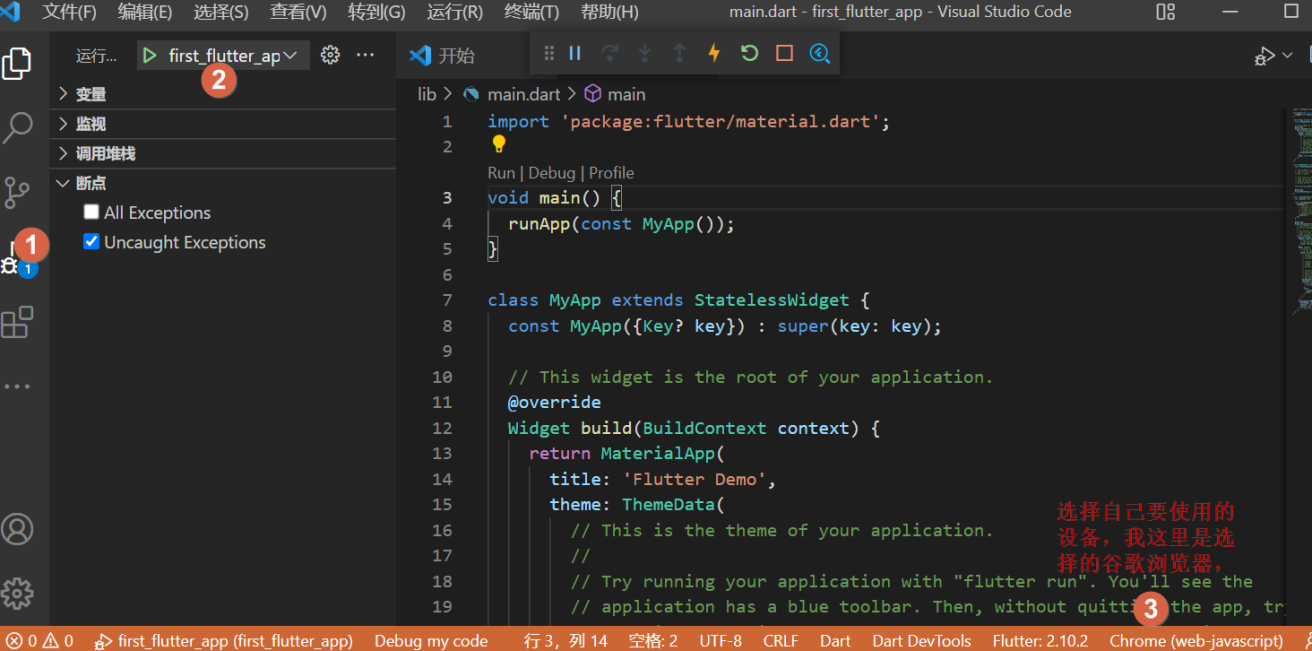
Task: Open the 终端(T) menu
Action: tap(531, 12)
